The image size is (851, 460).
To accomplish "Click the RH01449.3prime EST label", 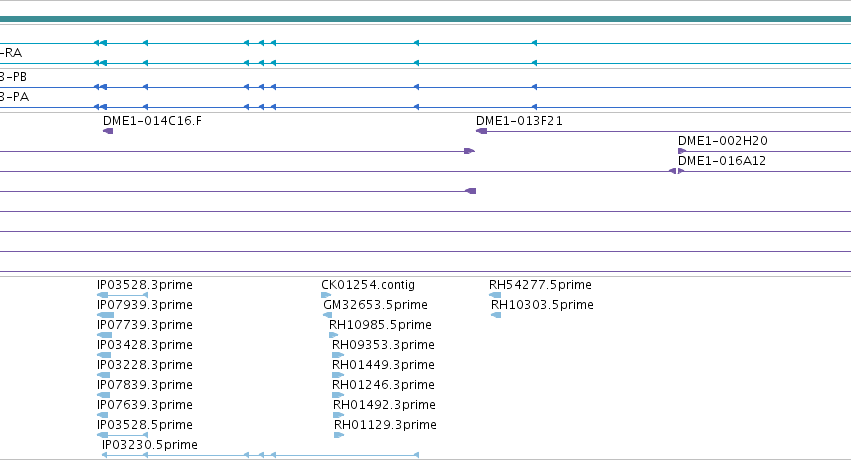I will click(383, 365).
